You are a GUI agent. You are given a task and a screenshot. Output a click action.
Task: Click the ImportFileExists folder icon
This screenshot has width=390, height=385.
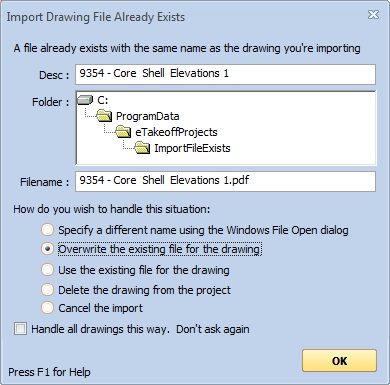point(143,148)
